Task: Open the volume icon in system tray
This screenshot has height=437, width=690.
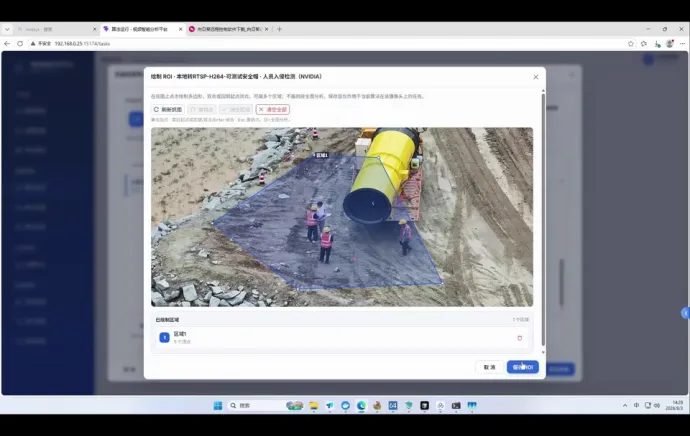Action: (x=657, y=405)
